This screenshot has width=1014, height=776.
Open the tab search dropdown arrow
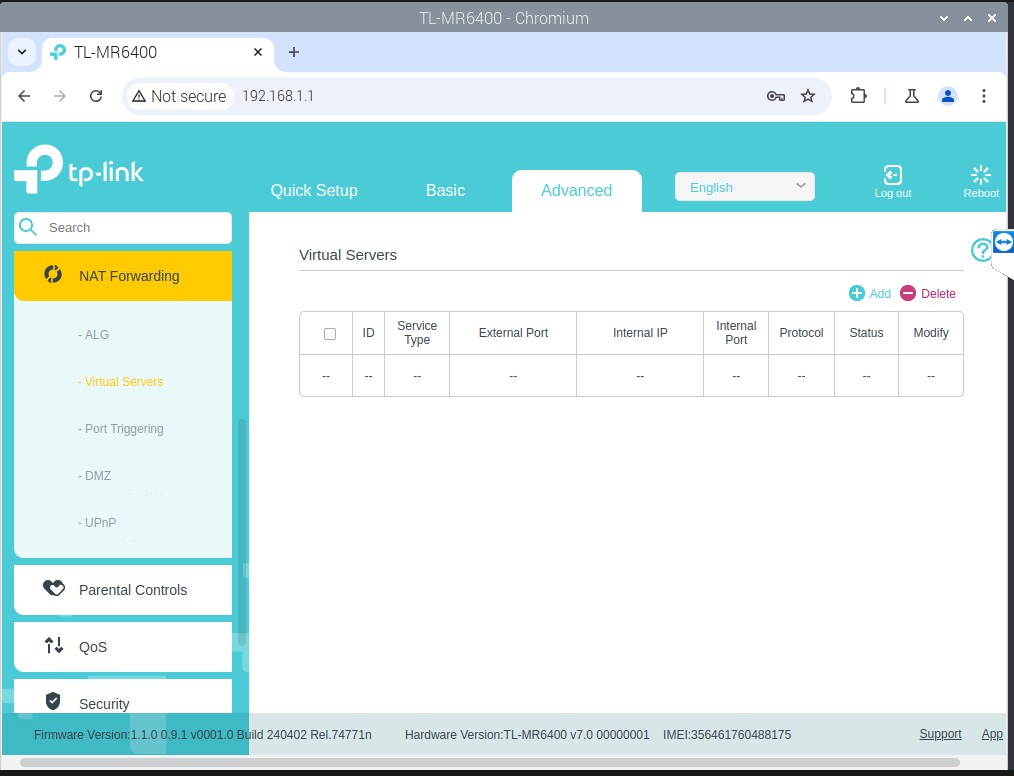tap(24, 52)
